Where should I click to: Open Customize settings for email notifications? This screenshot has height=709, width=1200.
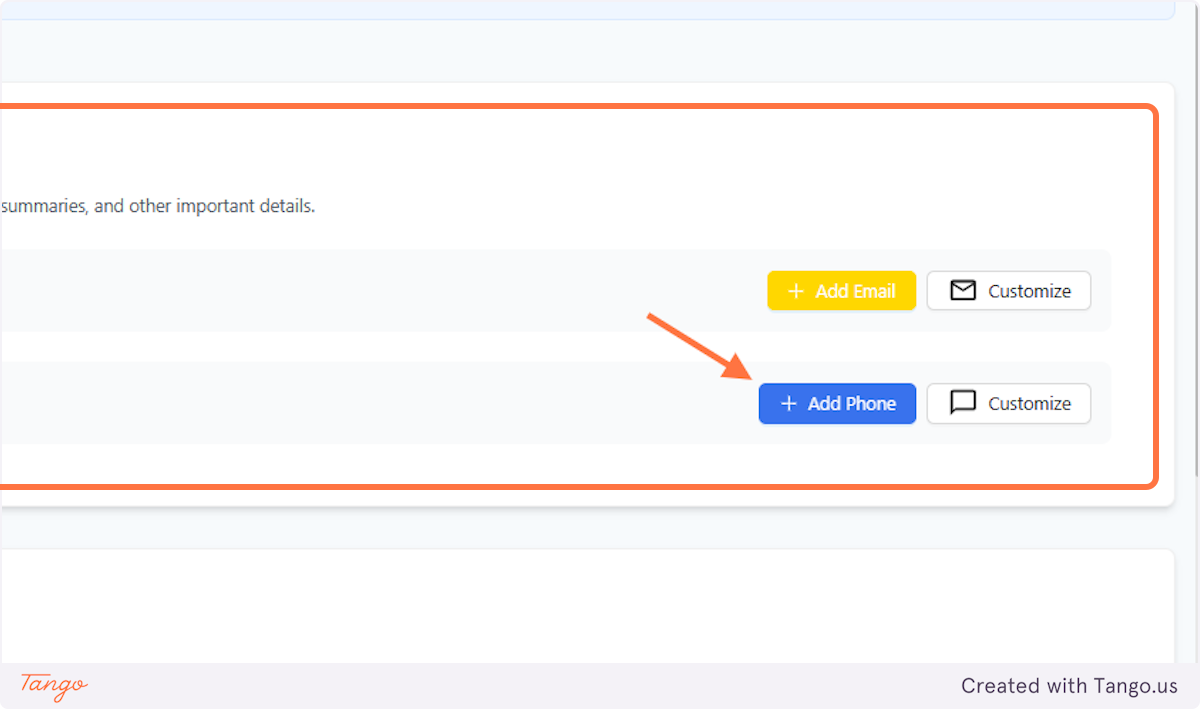1008,290
